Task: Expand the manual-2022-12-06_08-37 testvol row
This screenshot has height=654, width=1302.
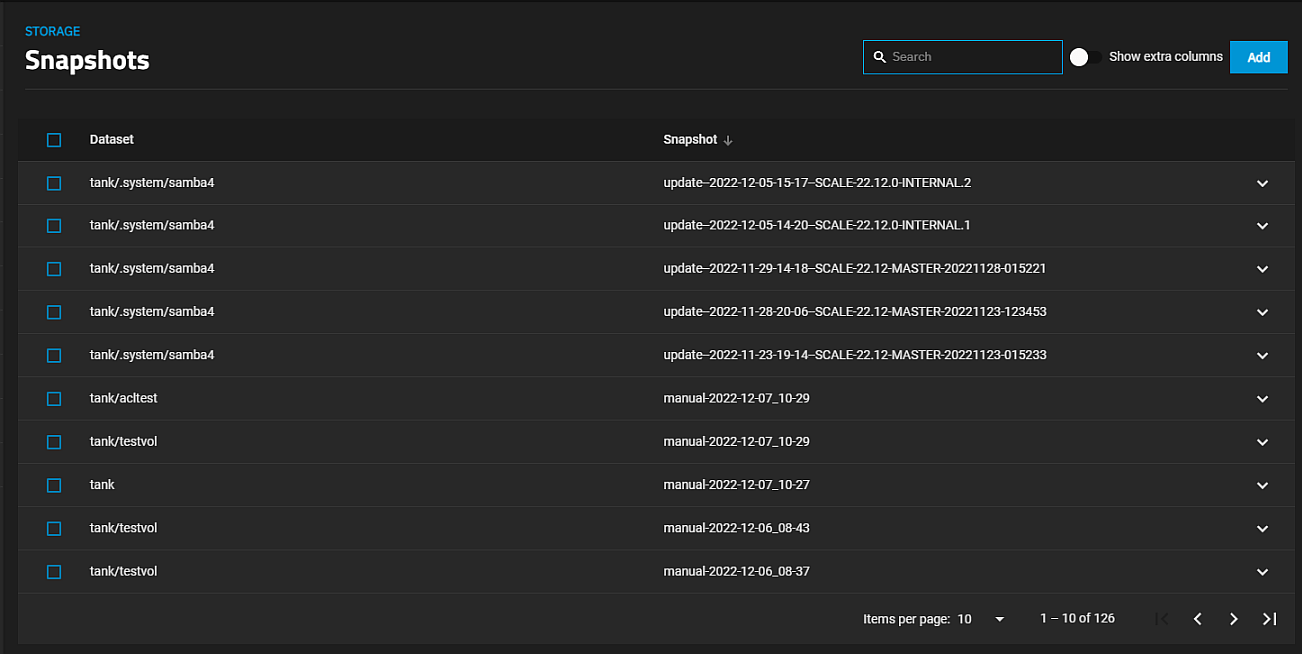Action: click(x=1262, y=571)
